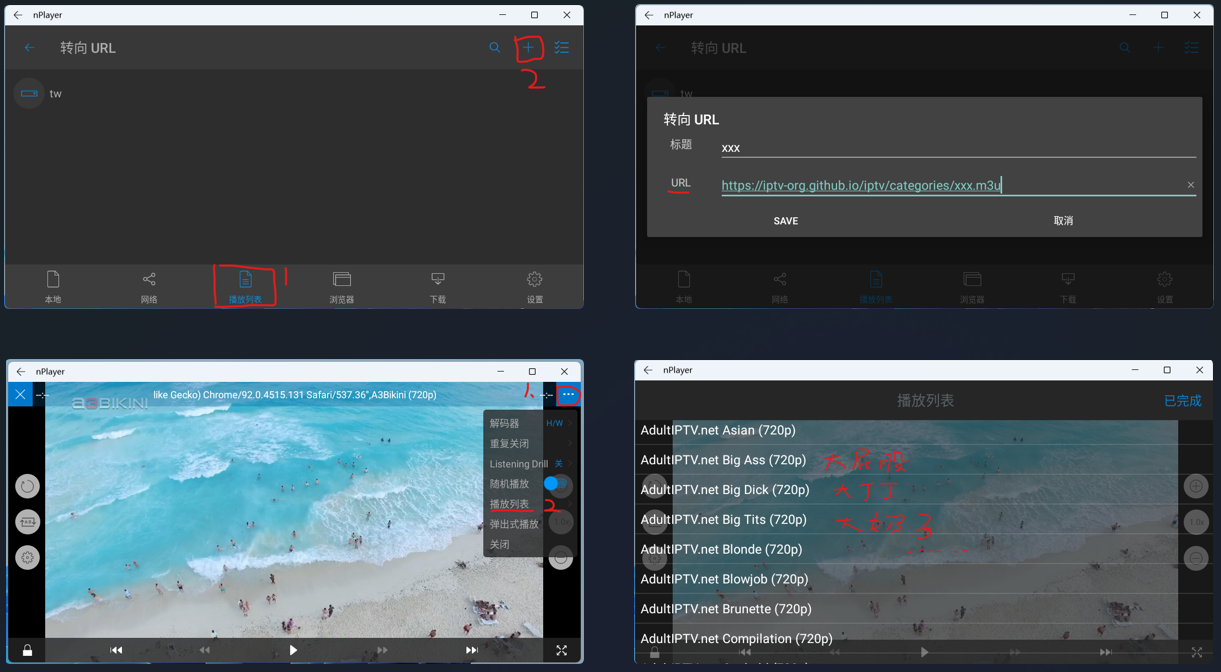Open the tw URL entry
The width and height of the screenshot is (1221, 672).
294,93
